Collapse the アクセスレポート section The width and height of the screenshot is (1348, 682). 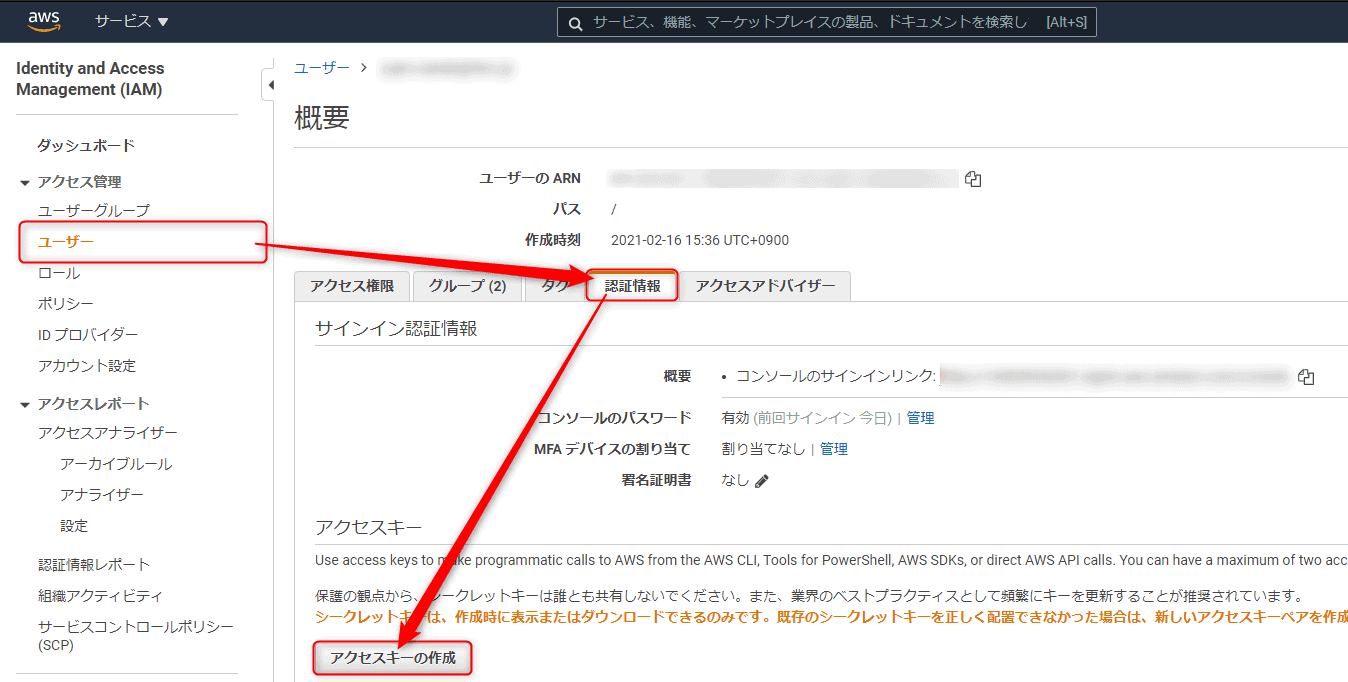point(25,405)
